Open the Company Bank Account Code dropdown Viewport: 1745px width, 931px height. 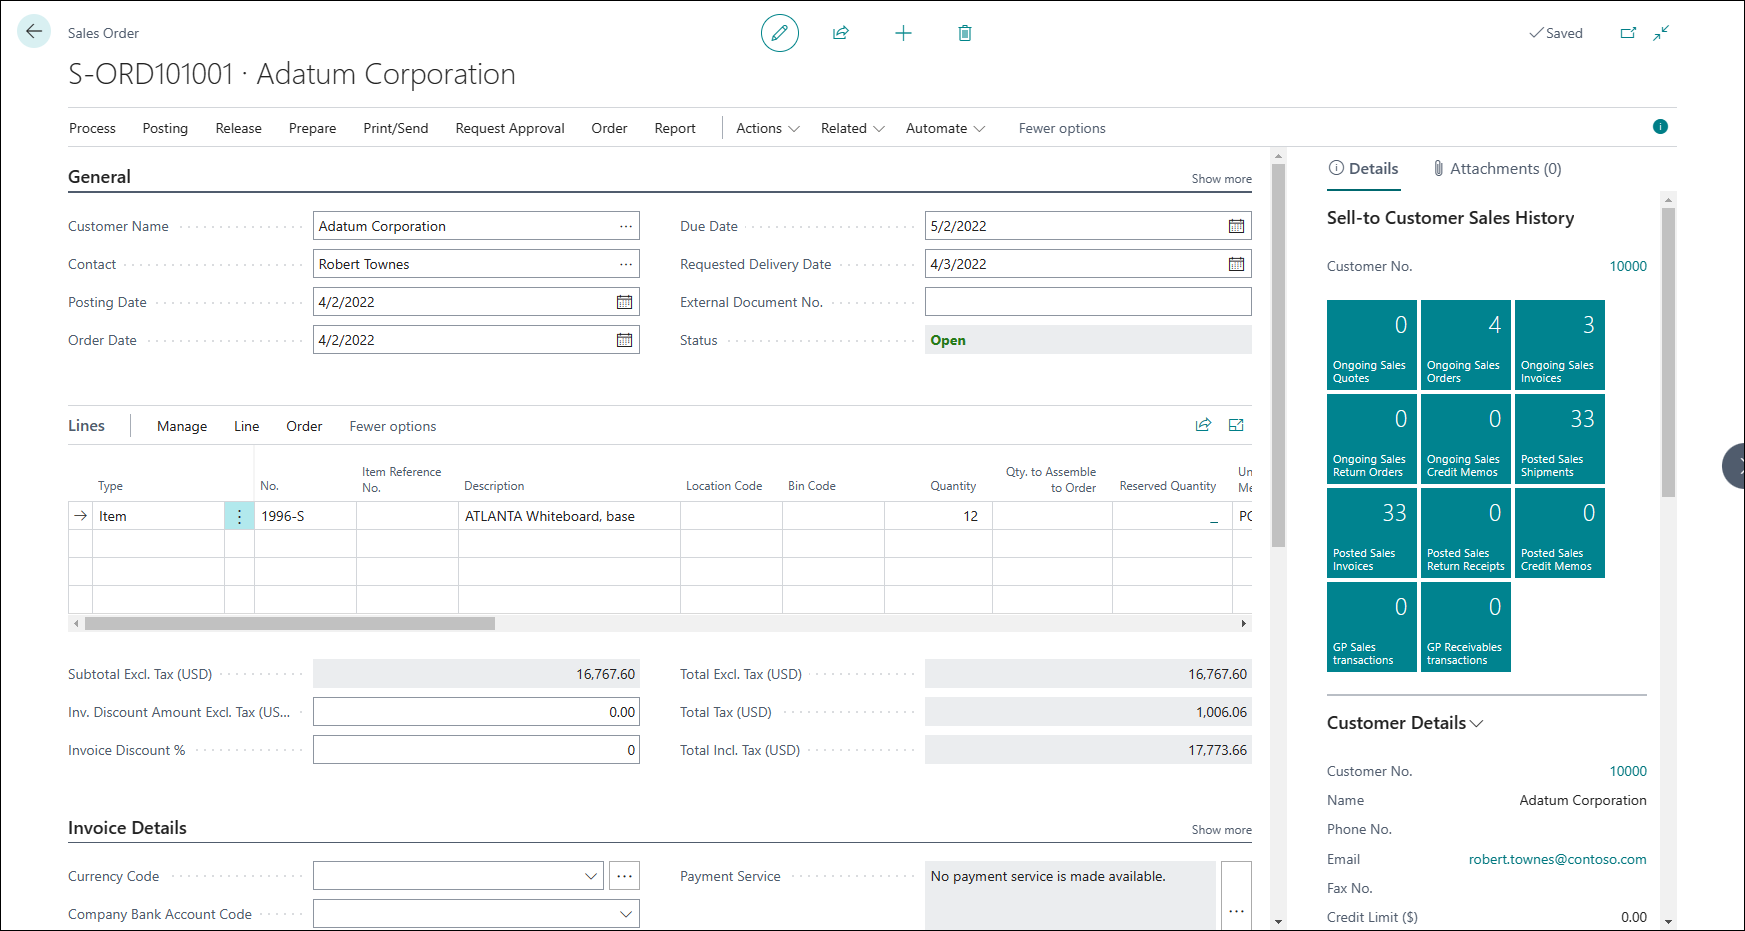tap(626, 914)
